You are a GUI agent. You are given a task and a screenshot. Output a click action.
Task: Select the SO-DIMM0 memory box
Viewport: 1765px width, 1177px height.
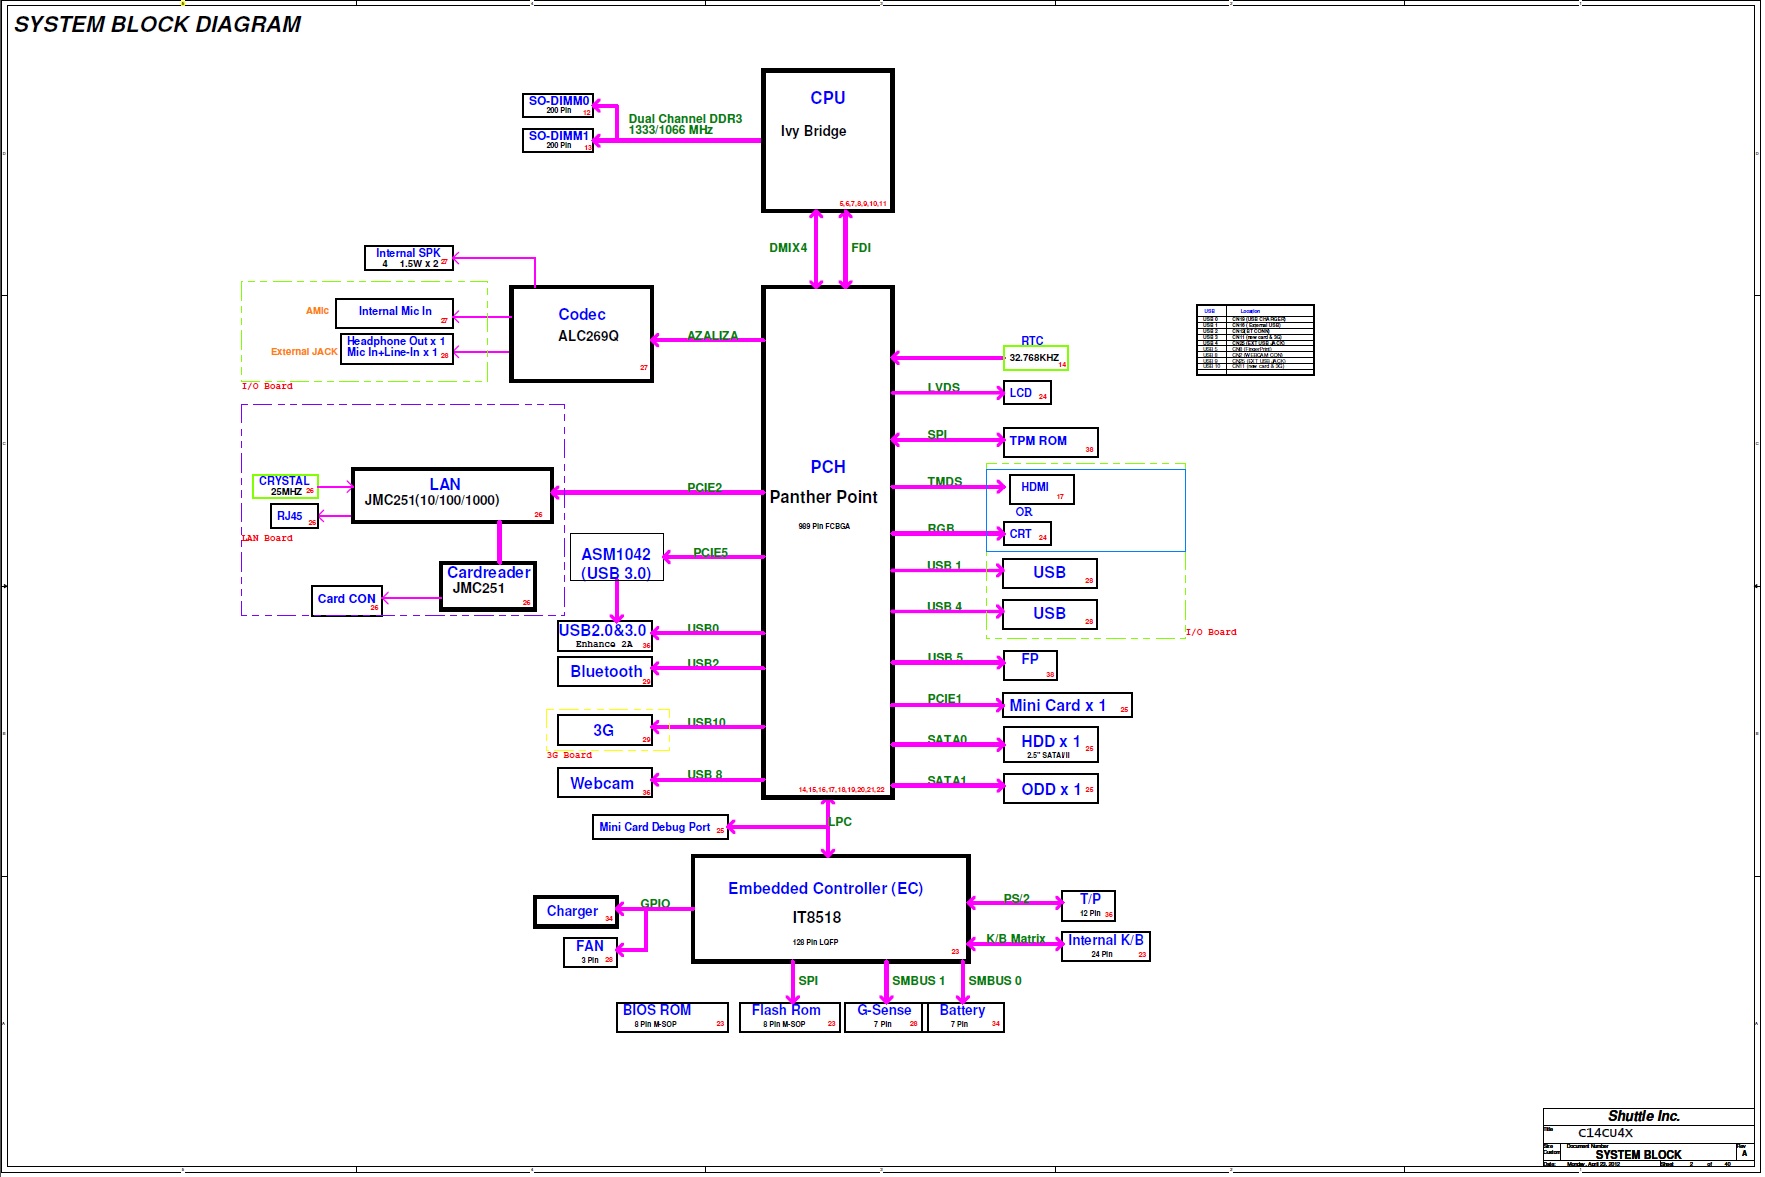[x=558, y=105]
